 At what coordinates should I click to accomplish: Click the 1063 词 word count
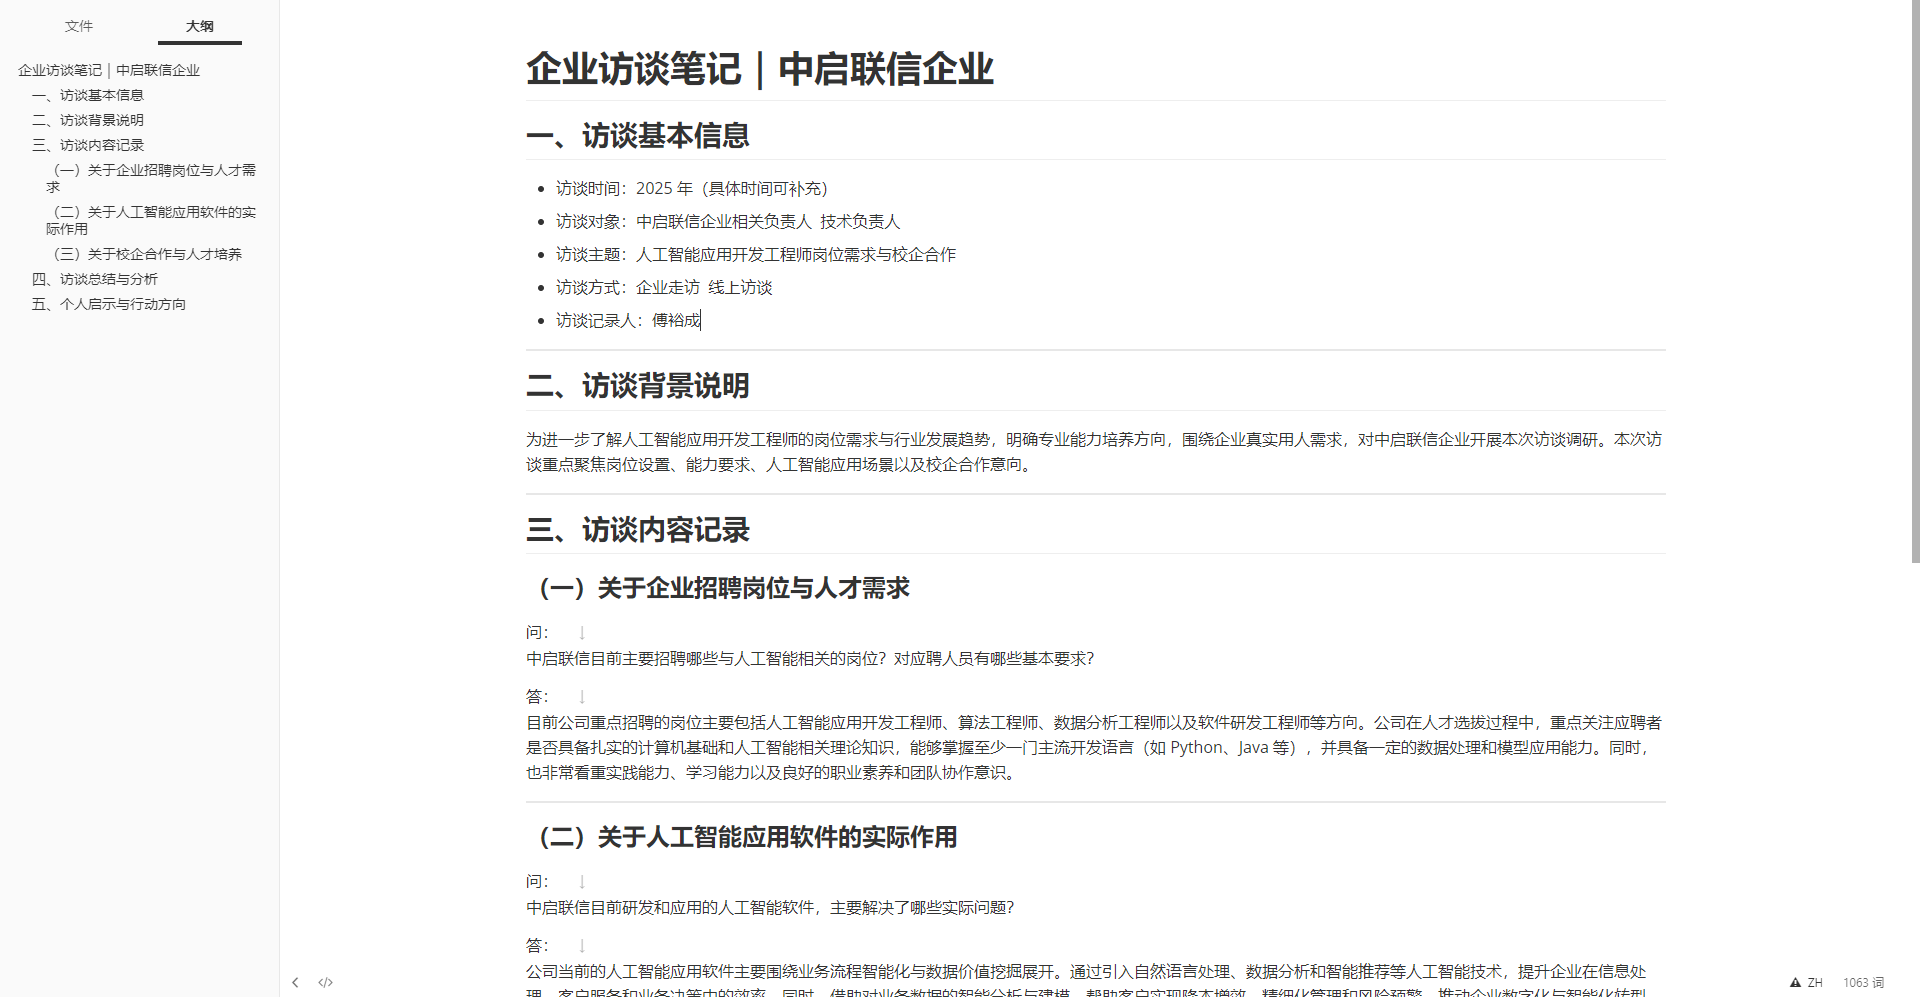pos(1863,982)
